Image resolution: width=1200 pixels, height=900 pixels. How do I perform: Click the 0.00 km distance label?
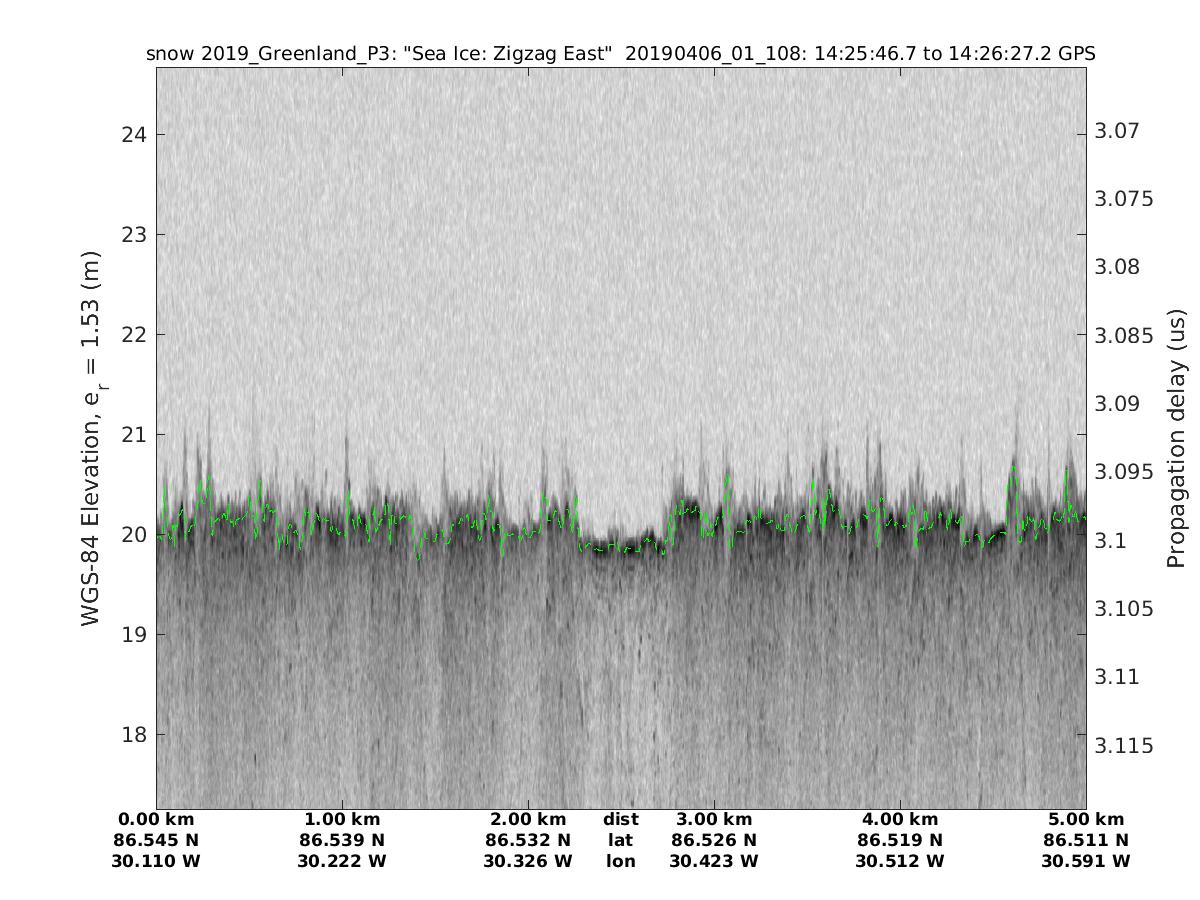point(157,819)
